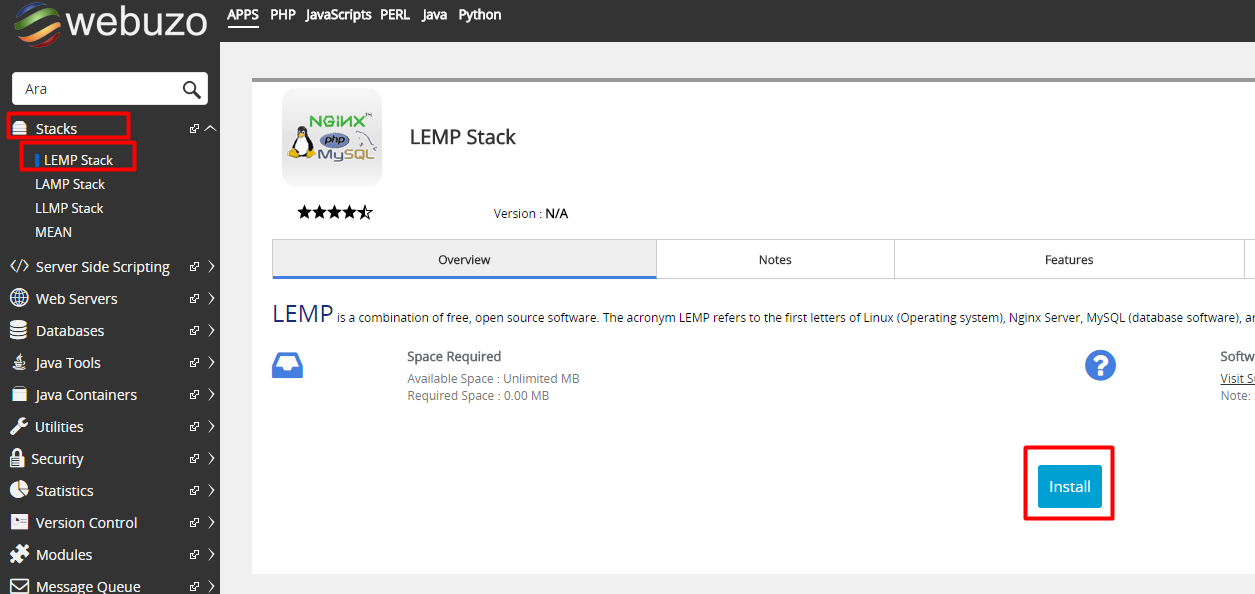This screenshot has width=1255, height=594.
Task: Click the Modules puzzle piece icon
Action: (19, 554)
